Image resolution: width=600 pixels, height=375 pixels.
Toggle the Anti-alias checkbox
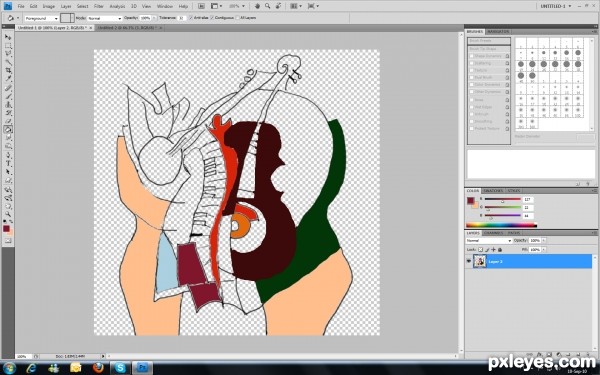[191, 18]
